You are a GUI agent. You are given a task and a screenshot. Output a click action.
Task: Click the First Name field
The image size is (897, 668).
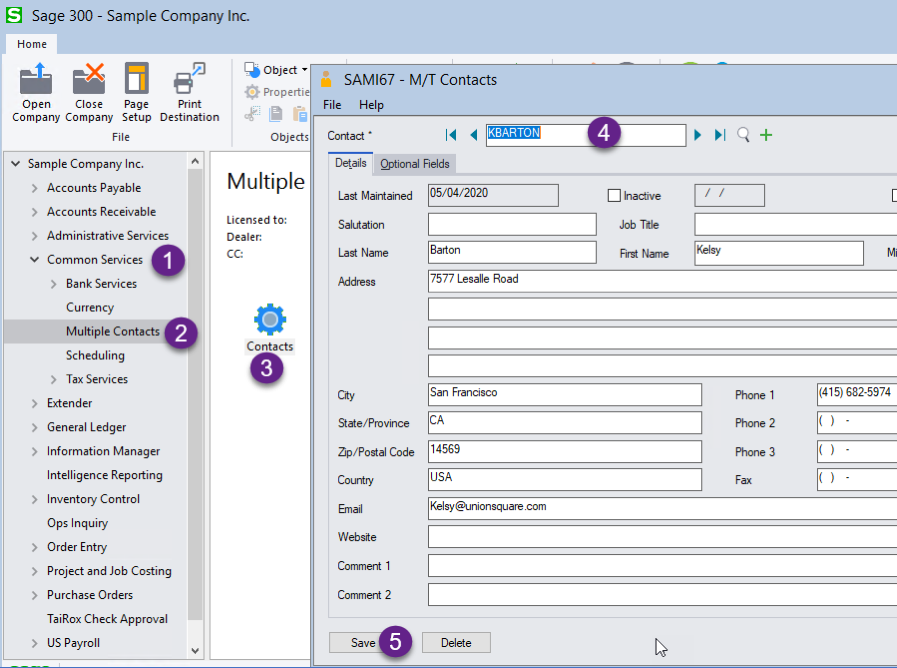pyautogui.click(x=779, y=253)
